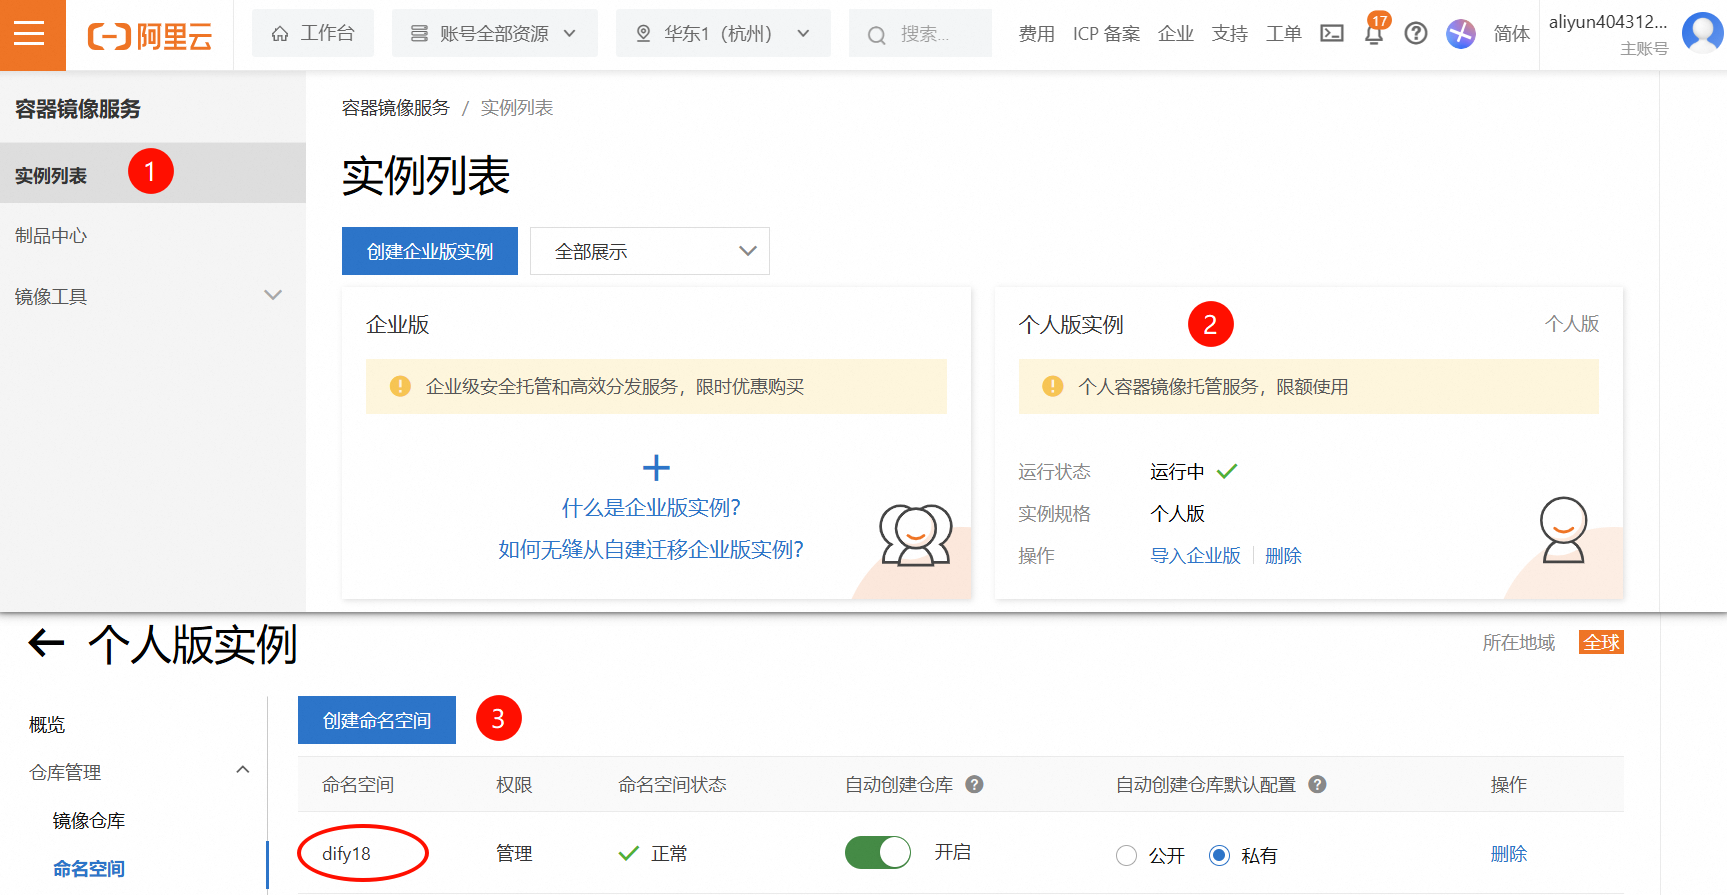Open the 支持 top menu
Viewport: 1727px width, 895px height.
coord(1230,34)
